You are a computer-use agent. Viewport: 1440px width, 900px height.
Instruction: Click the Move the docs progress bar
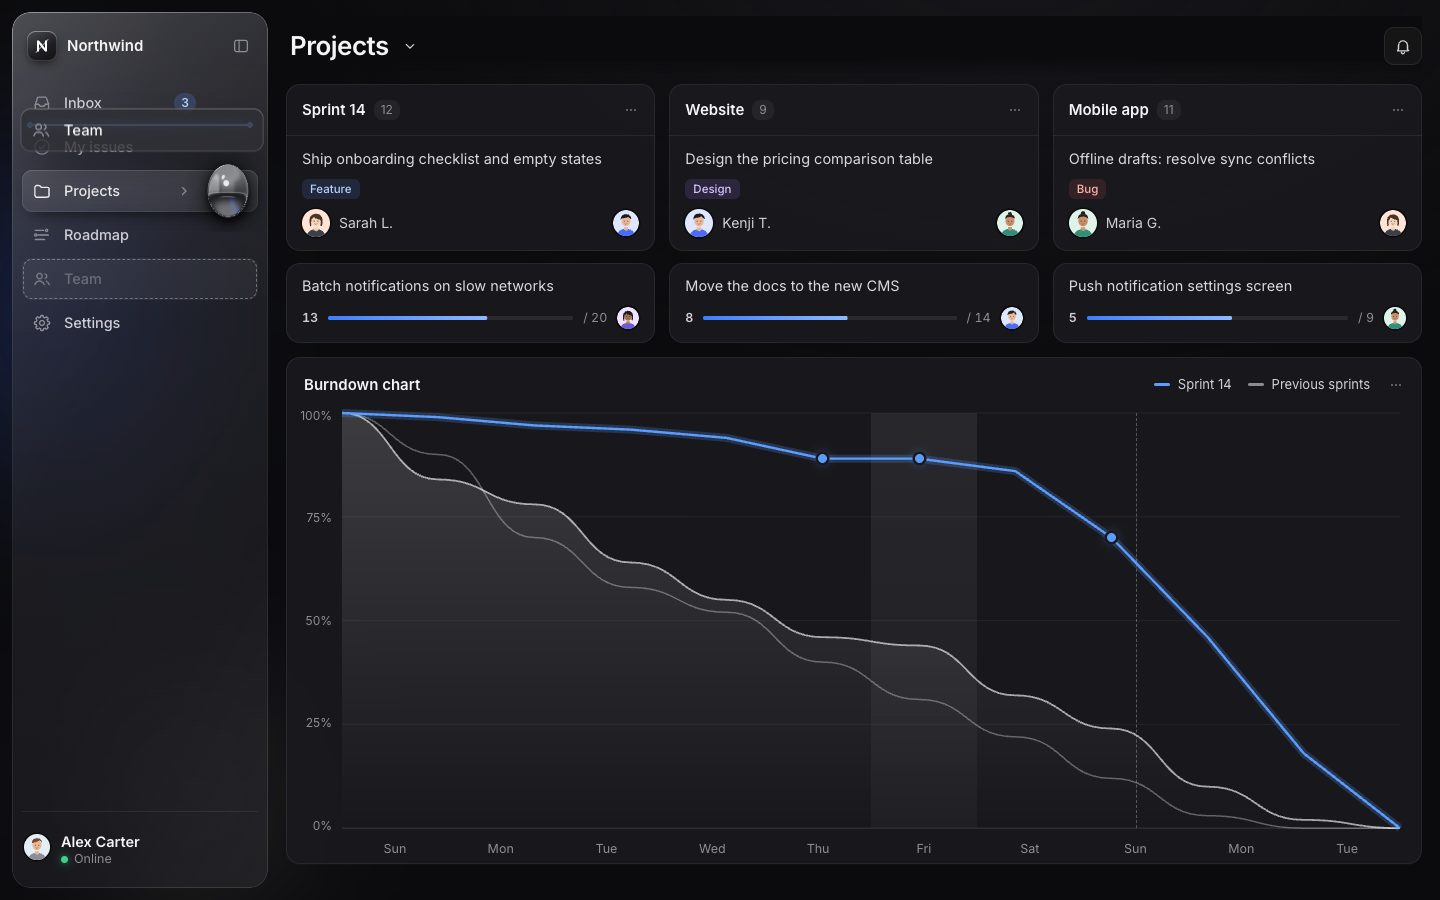coord(830,318)
